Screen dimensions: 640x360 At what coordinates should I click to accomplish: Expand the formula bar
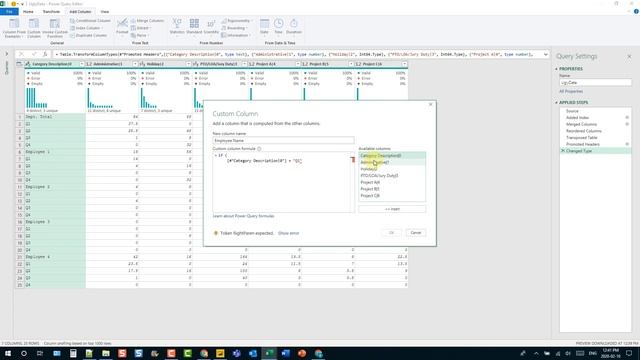click(x=545, y=54)
